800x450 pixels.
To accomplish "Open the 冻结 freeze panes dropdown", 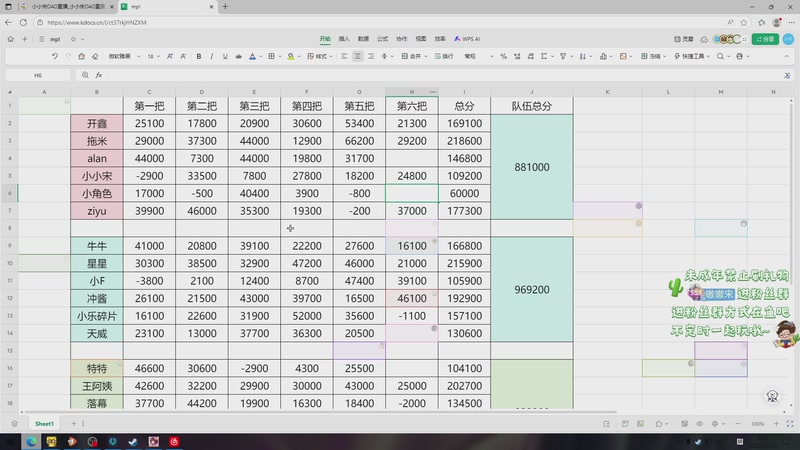I will tap(654, 56).
